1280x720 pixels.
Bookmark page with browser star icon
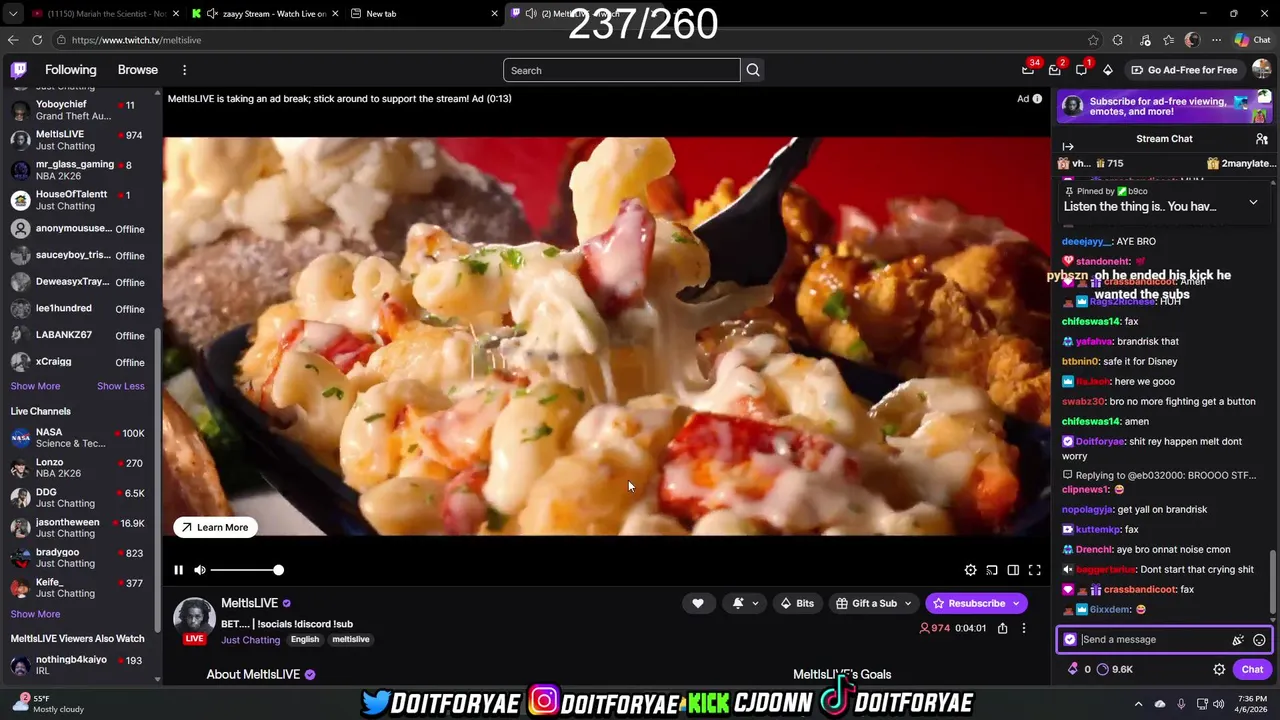pos(1093,40)
